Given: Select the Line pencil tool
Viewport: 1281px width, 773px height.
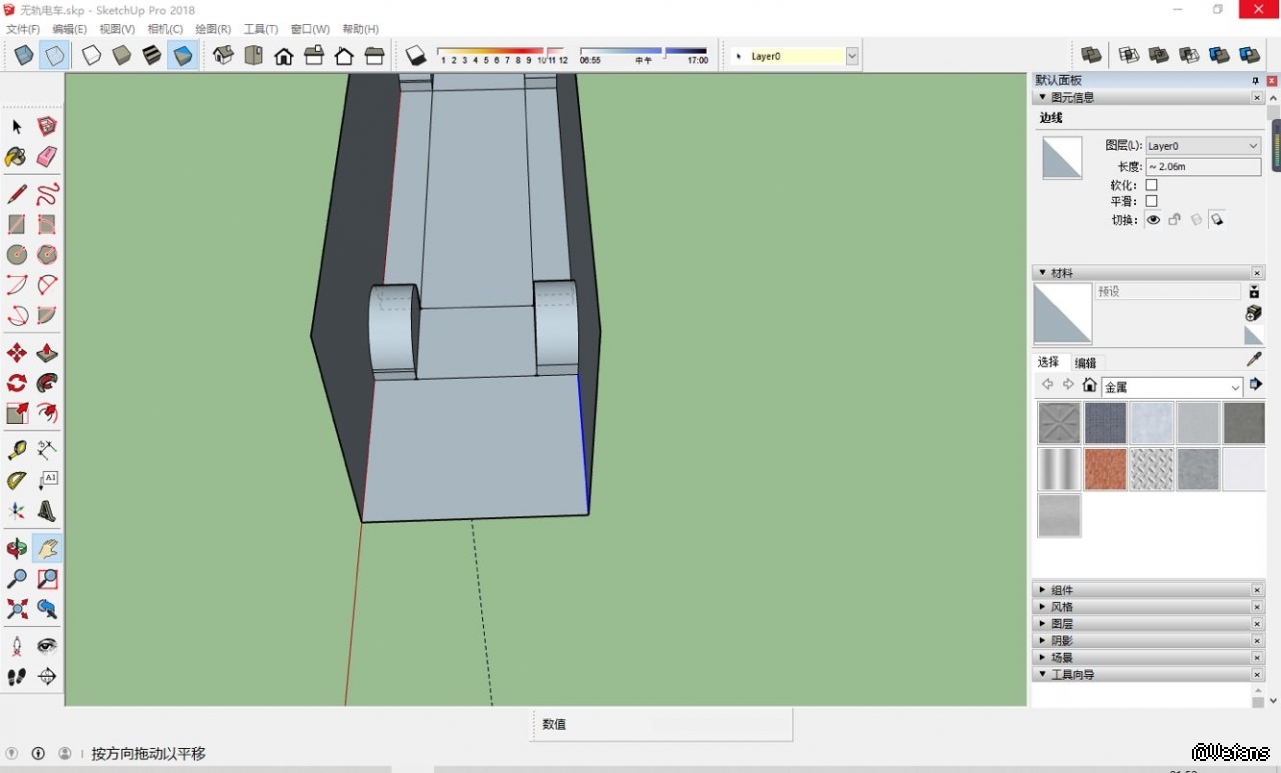Looking at the screenshot, I should [x=17, y=194].
